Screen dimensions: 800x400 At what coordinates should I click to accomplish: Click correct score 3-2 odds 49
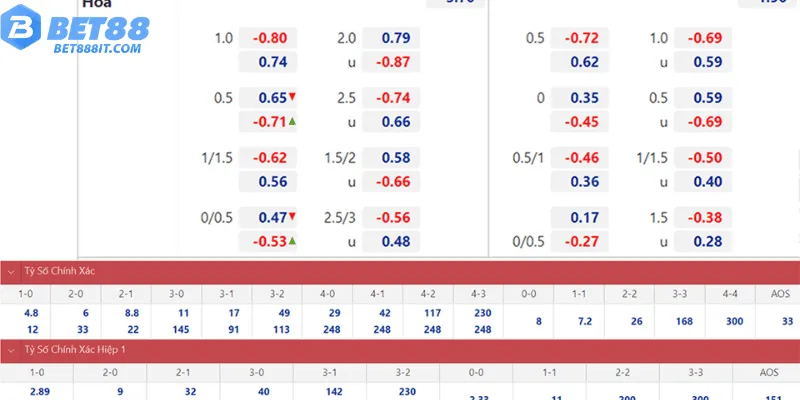point(284,313)
